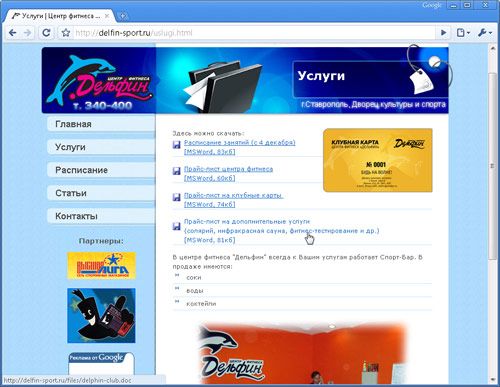500x387 pixels.
Task: Download Расписание занятий (с 4 декабря) link
Action: [x=240, y=143]
